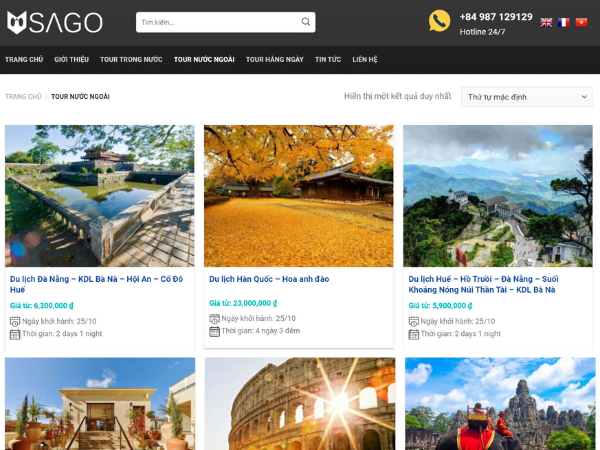Open the Giới Thiệu menu item
The image size is (600, 450).
72,60
